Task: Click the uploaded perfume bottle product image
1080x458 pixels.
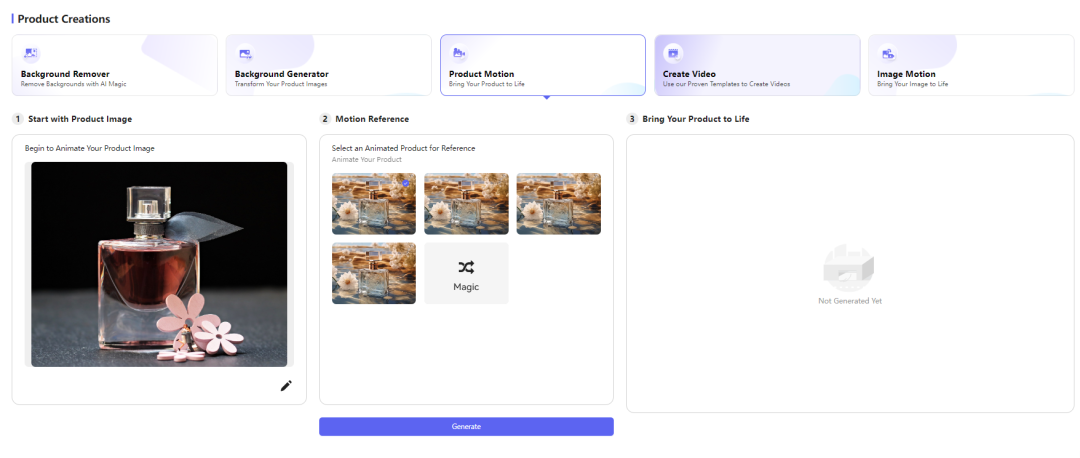Action: [x=159, y=264]
